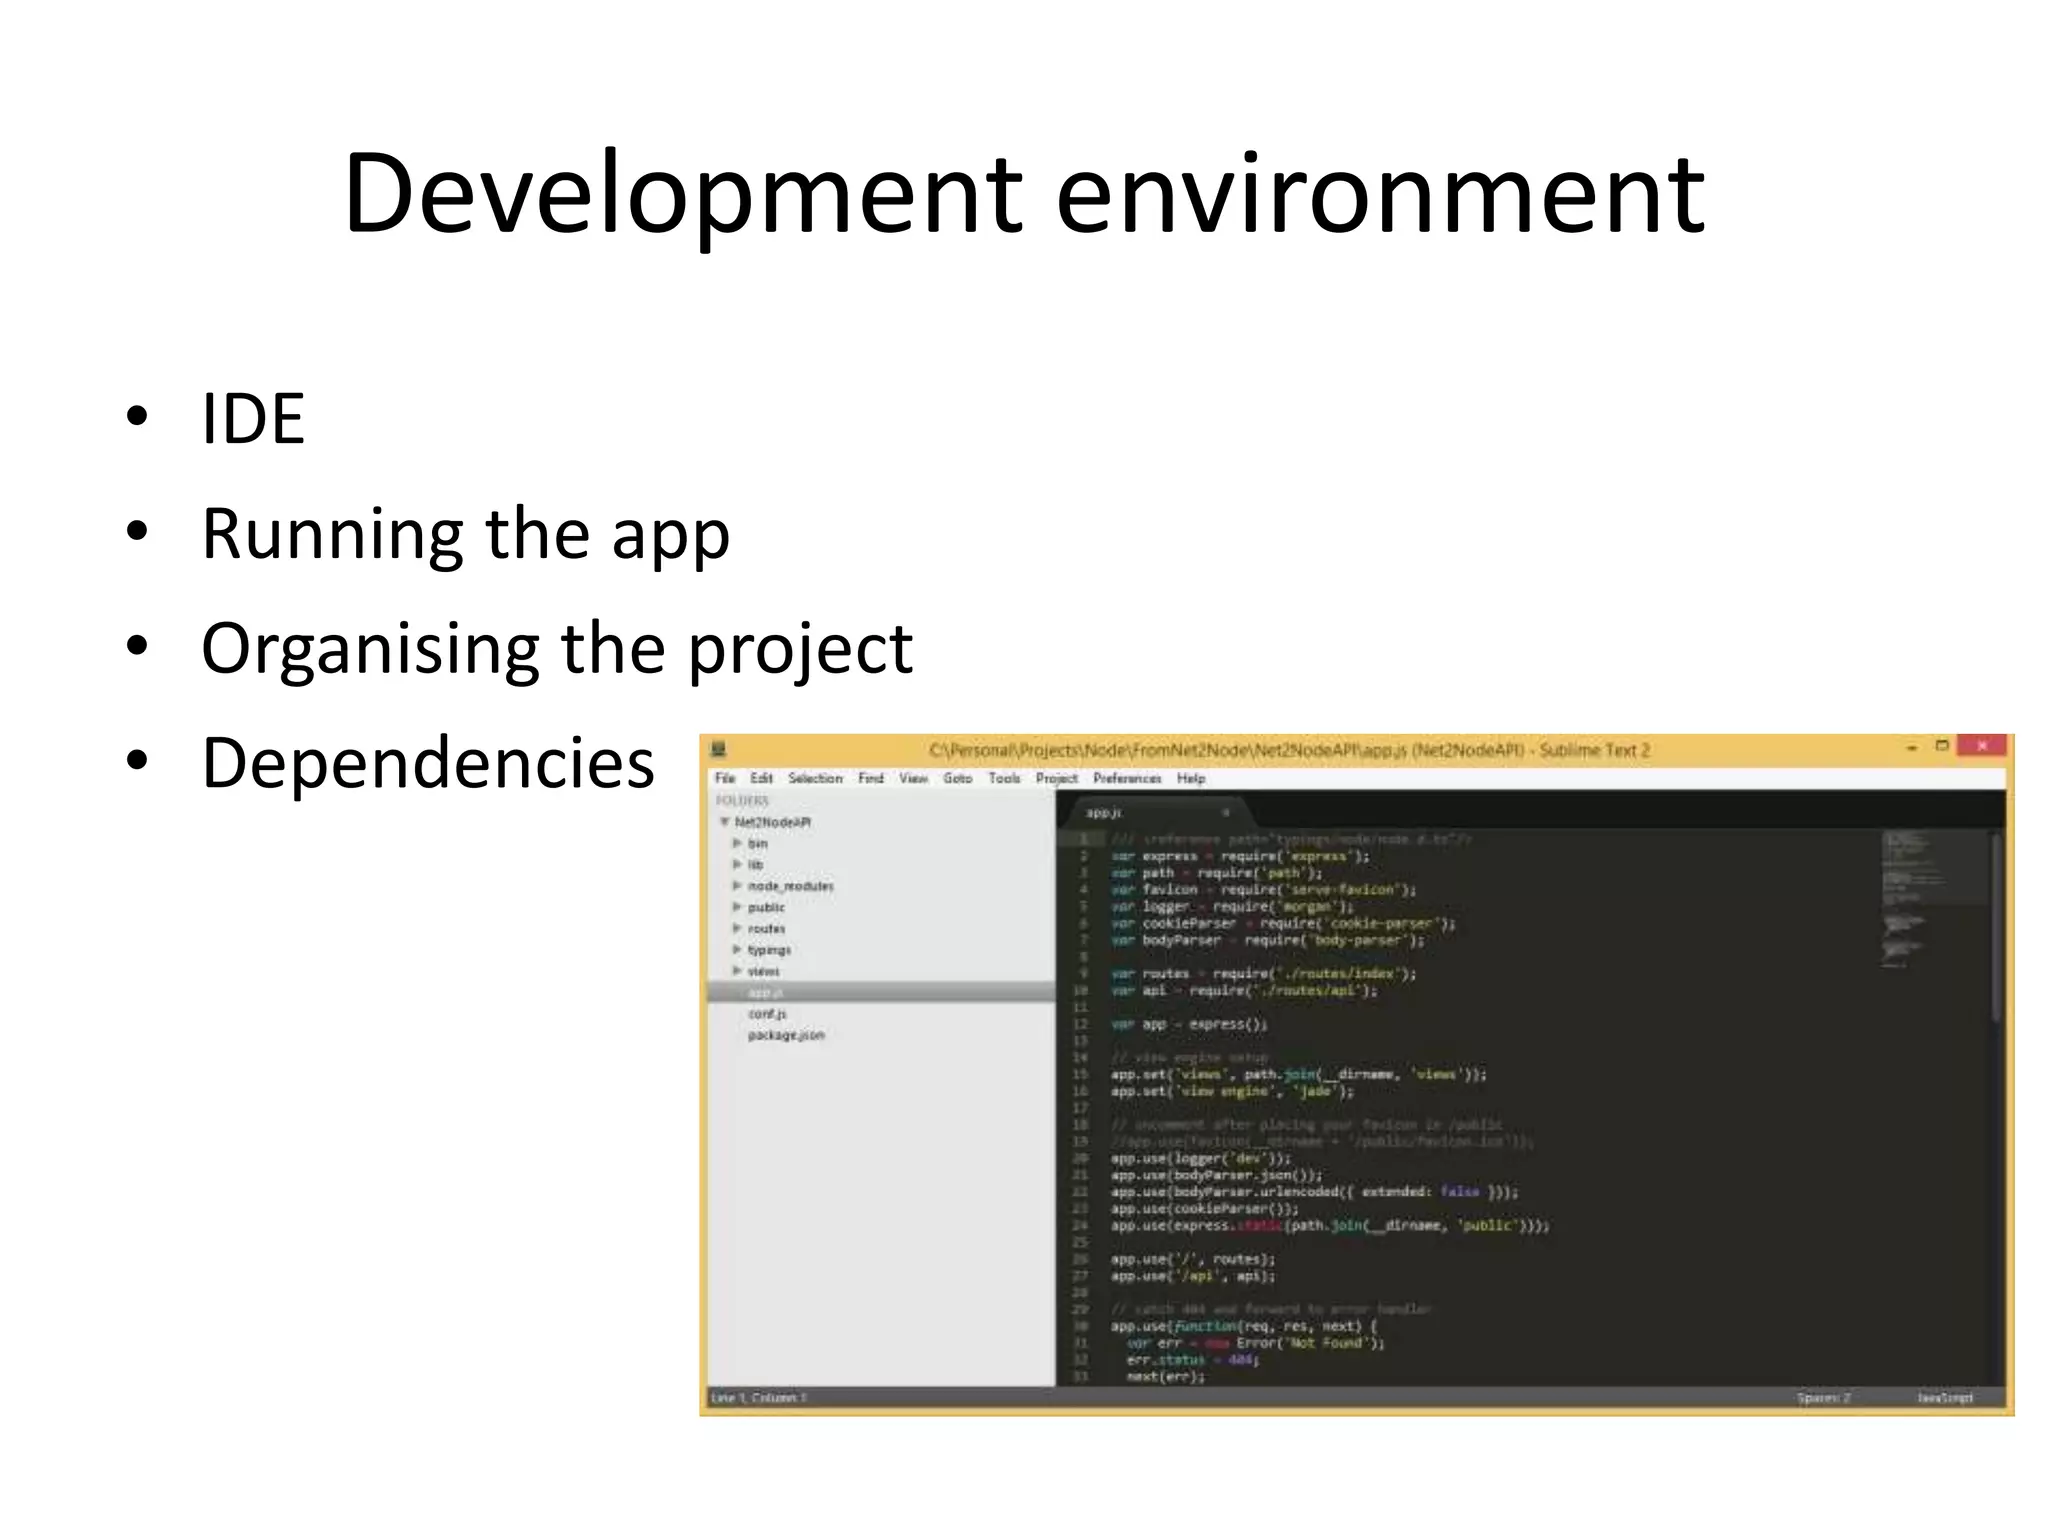Screen dimensions: 2048x1536
Task: Click the FOLDERS sidebar heading
Action: 742,800
